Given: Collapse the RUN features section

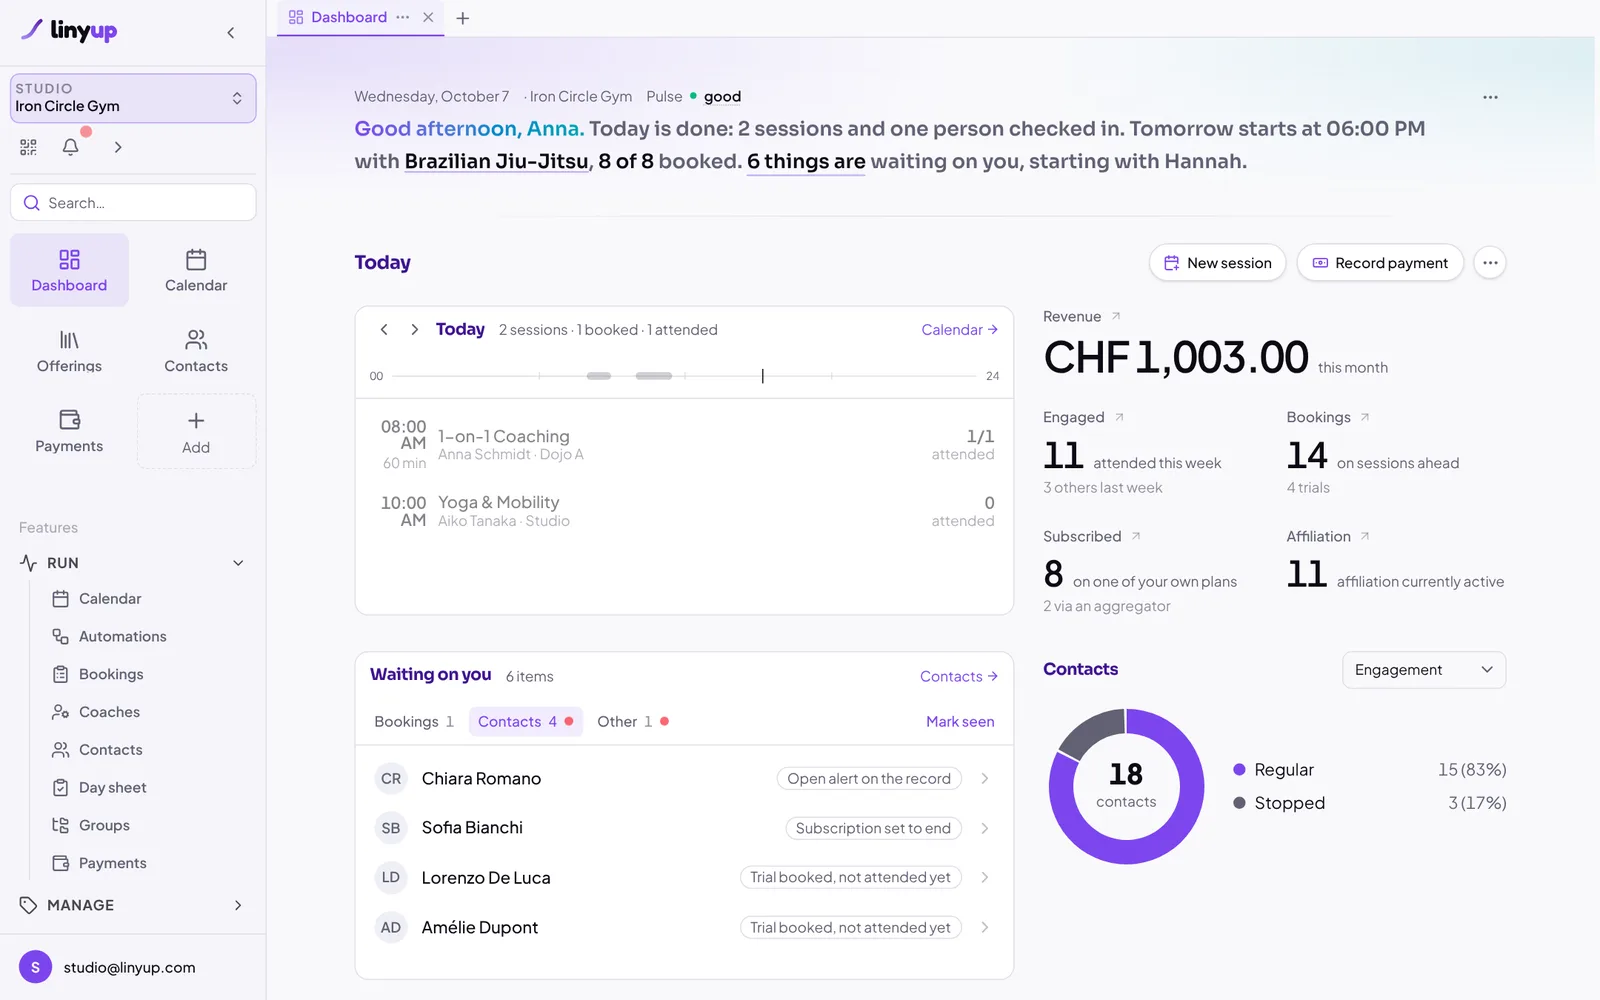Looking at the screenshot, I should tap(238, 563).
